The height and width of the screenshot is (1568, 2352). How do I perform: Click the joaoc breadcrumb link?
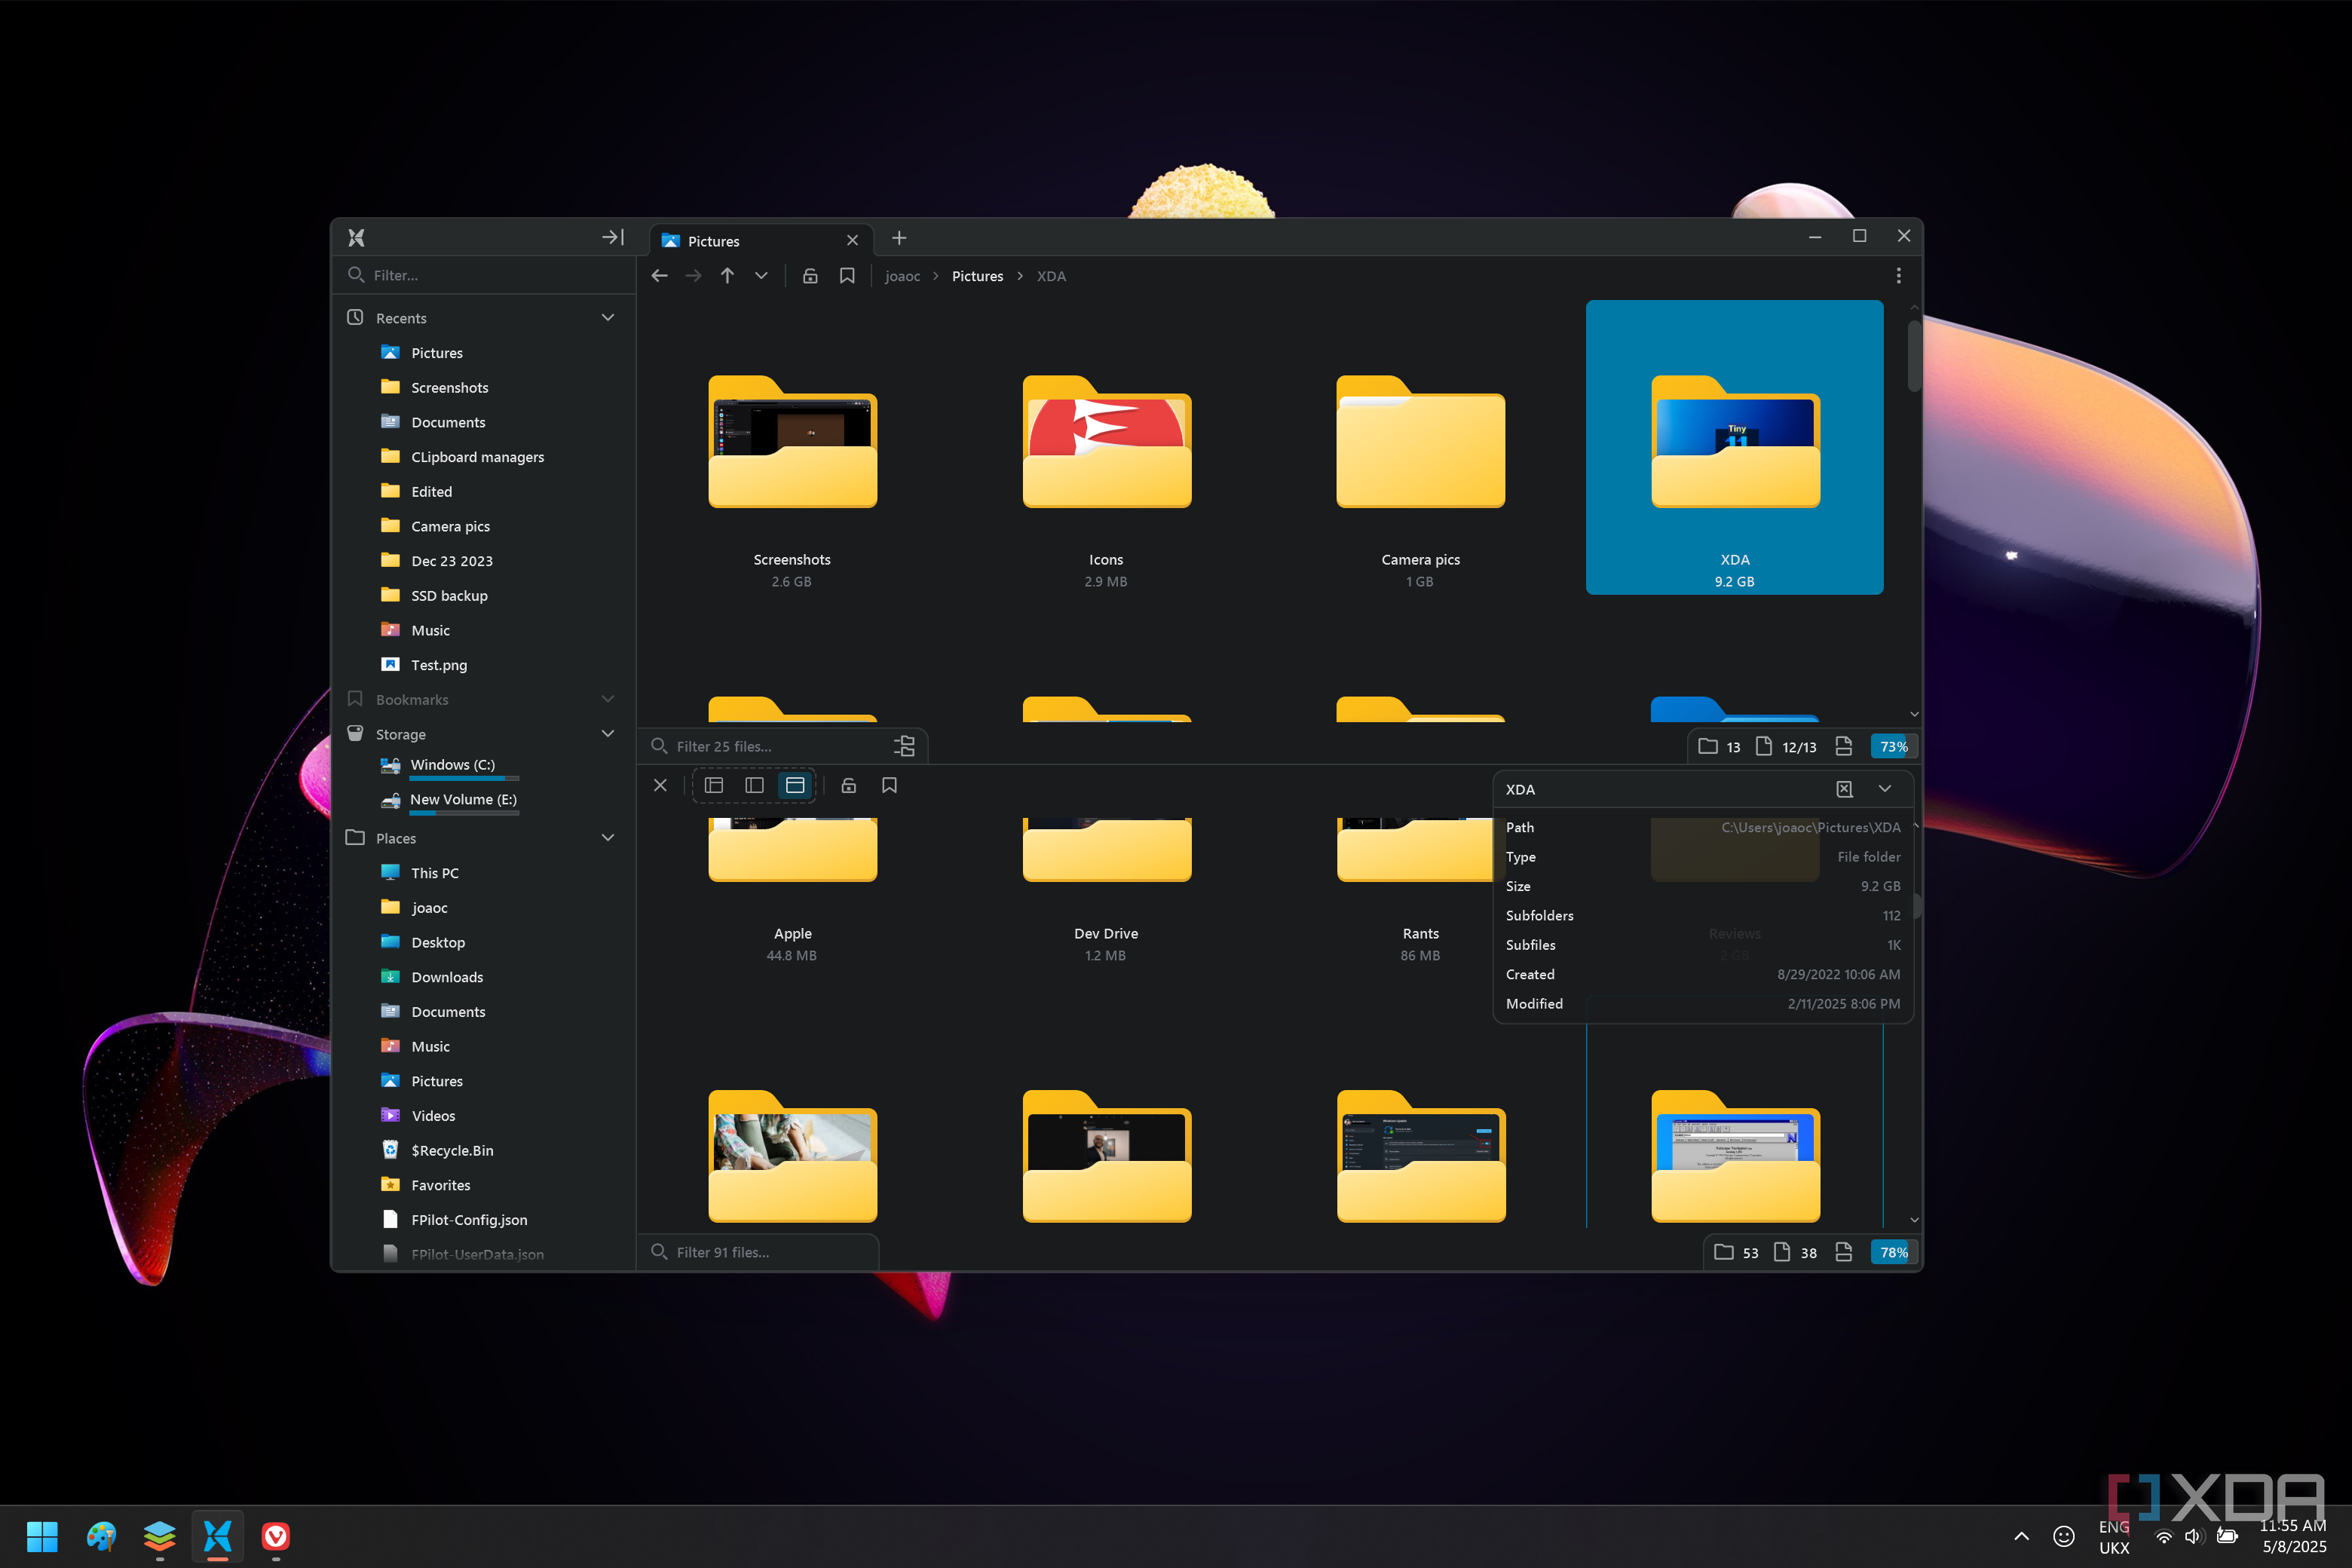click(x=902, y=276)
